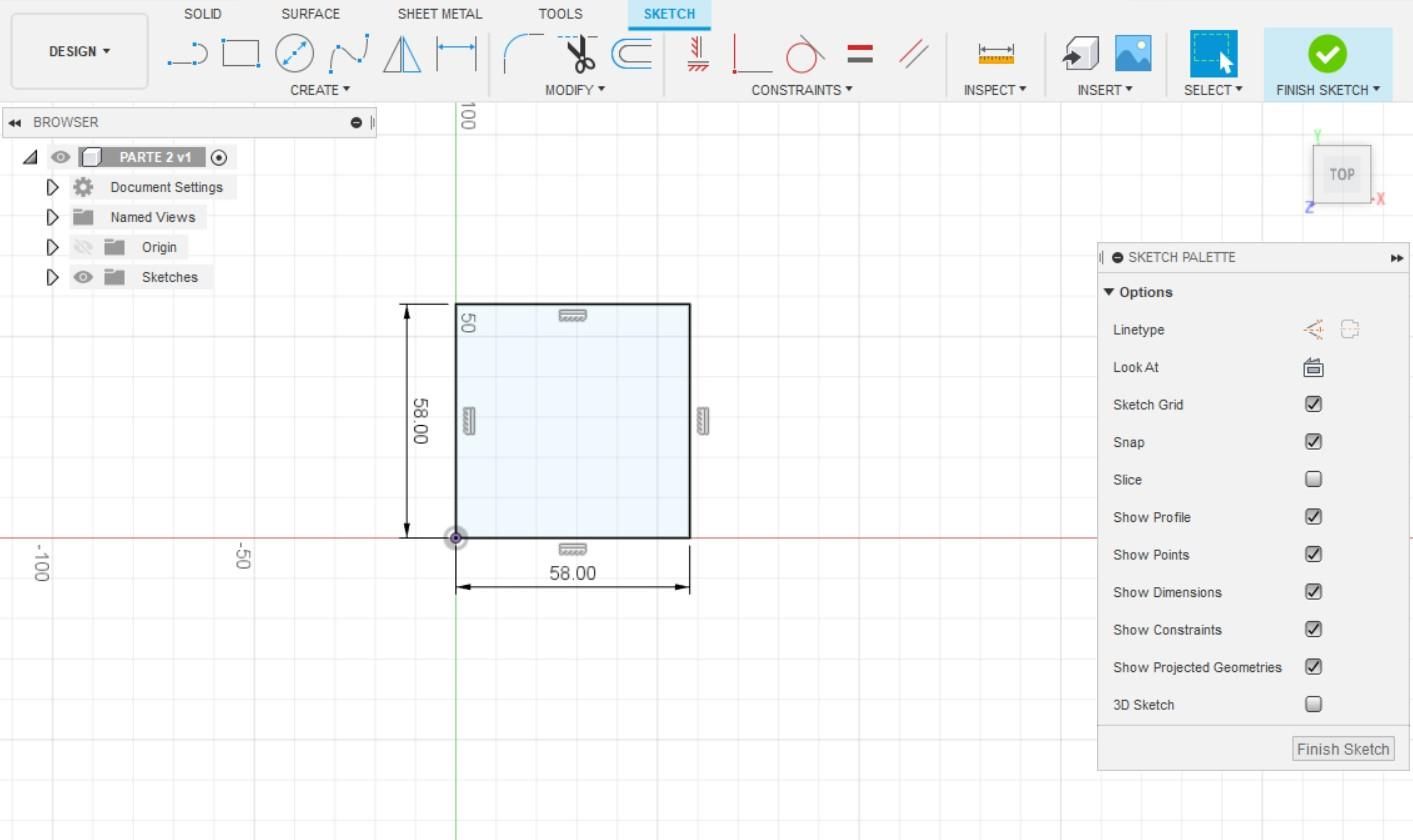The image size is (1413, 840).
Task: Click the right vertical constraint glyph
Action: pyautogui.click(x=703, y=421)
